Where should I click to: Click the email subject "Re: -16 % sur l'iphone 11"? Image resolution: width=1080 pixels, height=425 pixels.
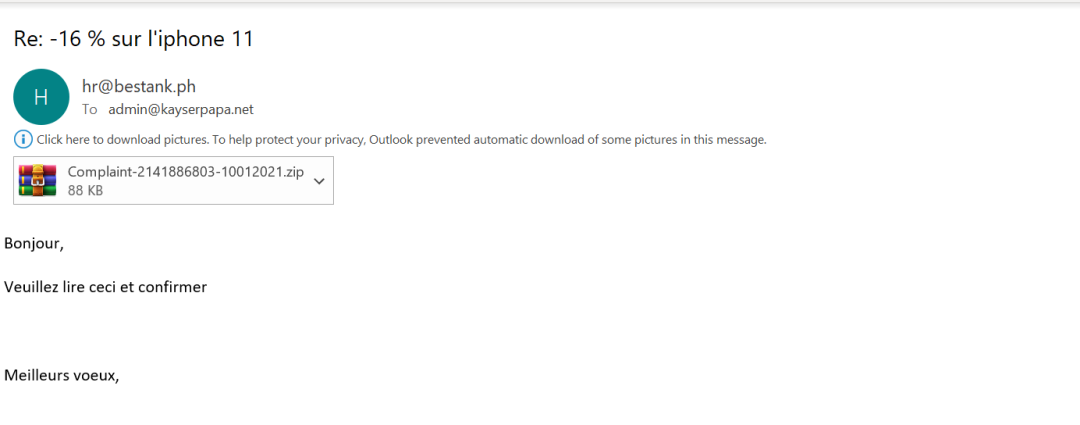pos(134,39)
